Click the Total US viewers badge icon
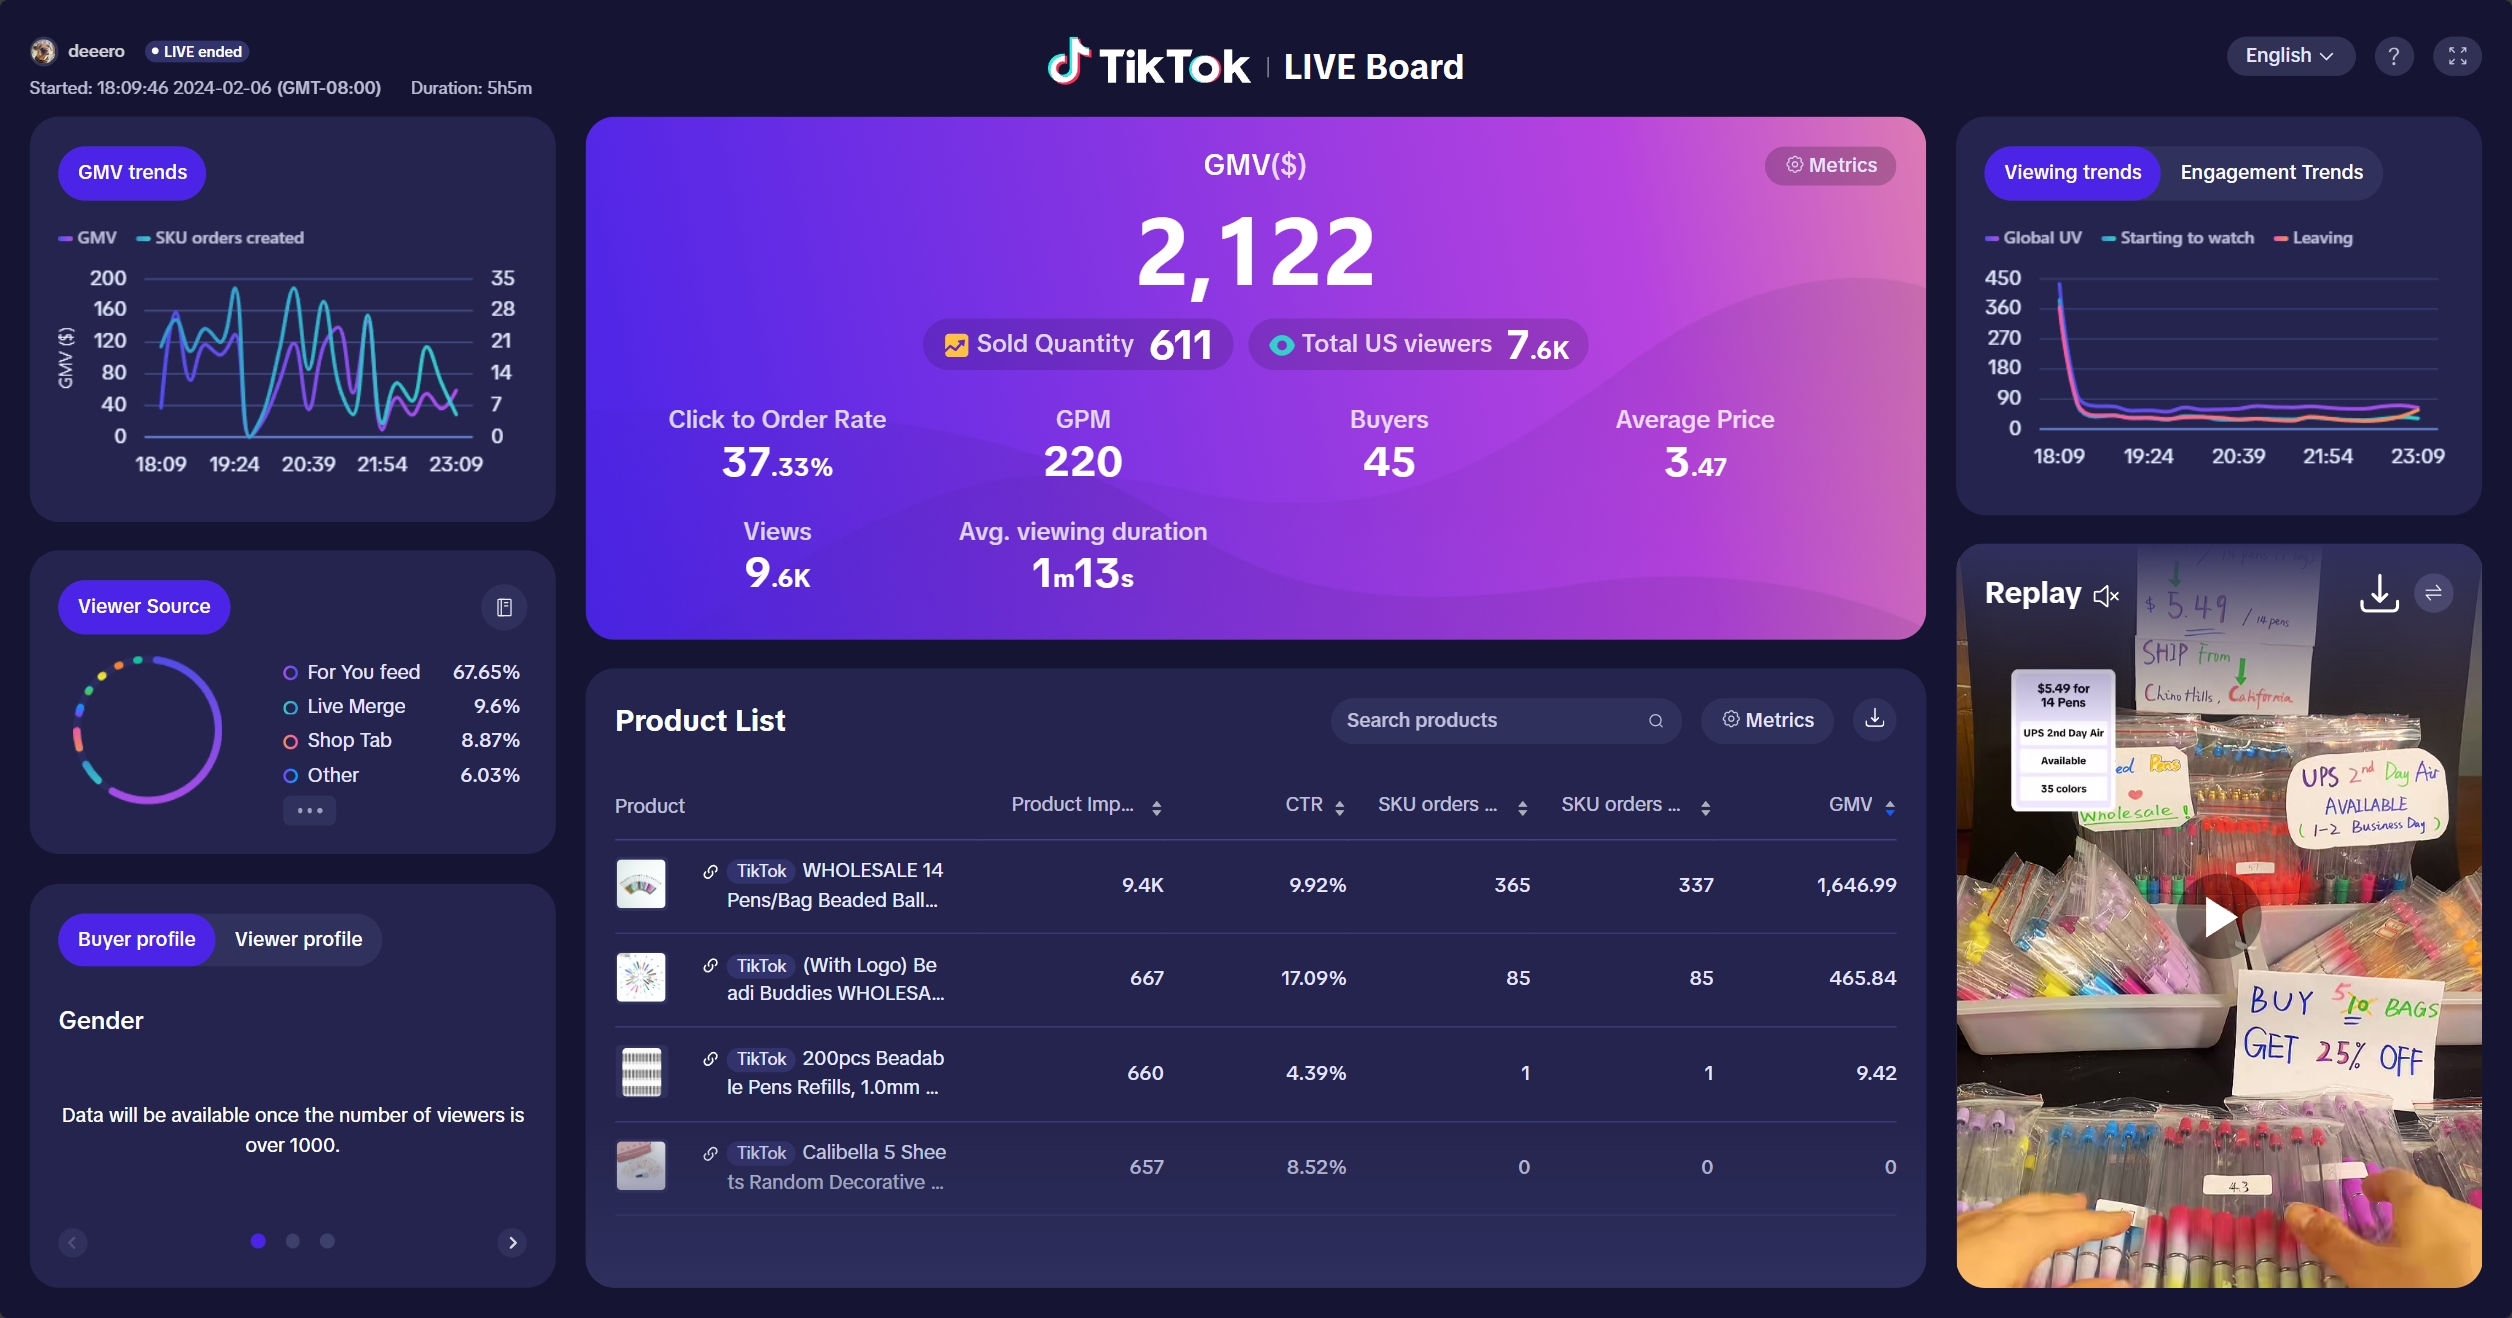The width and height of the screenshot is (2512, 1318). 1281,346
